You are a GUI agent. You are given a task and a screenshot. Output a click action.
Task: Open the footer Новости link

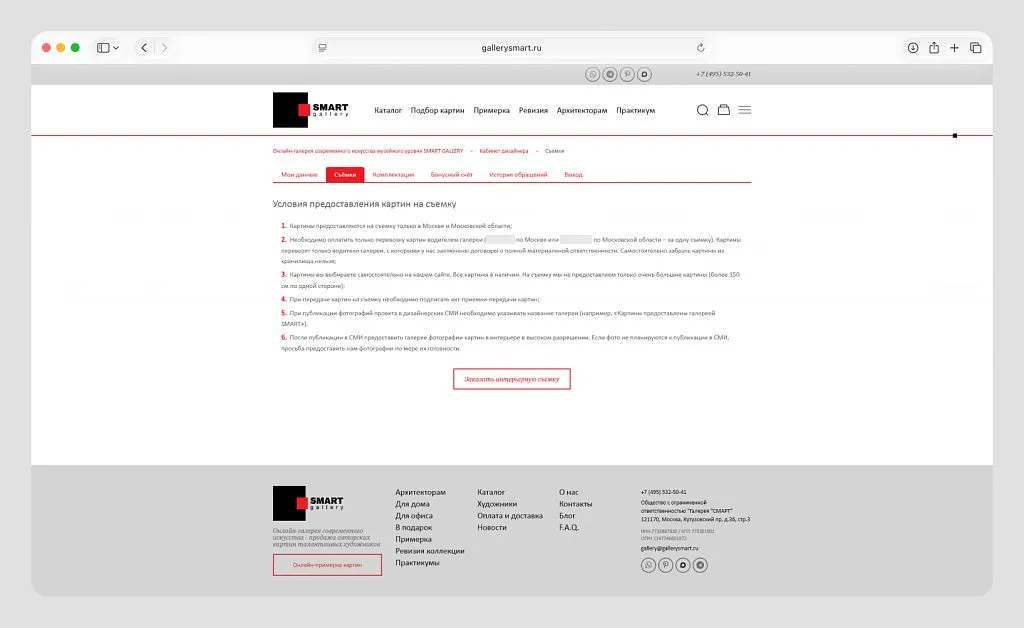pyautogui.click(x=492, y=527)
